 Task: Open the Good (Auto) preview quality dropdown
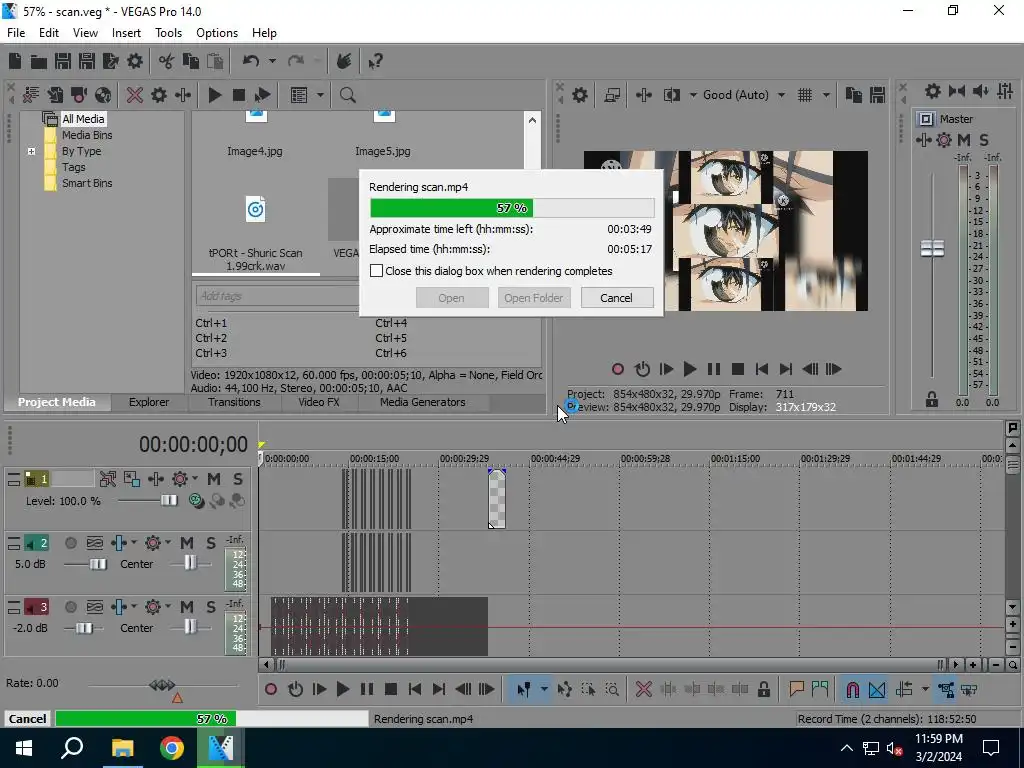(781, 95)
